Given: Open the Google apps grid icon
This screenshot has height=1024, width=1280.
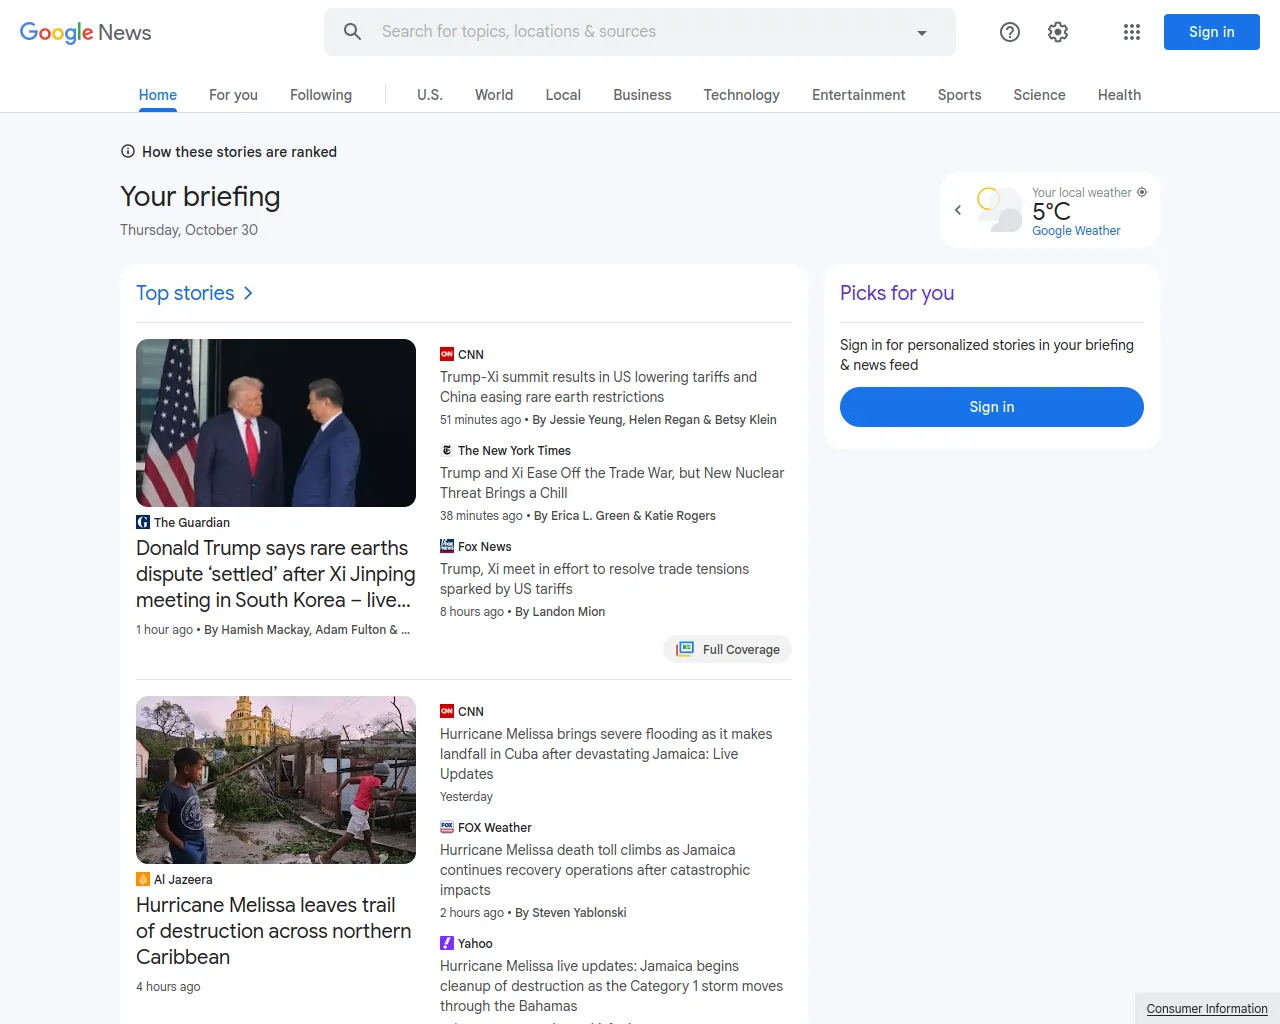Looking at the screenshot, I should point(1132,32).
